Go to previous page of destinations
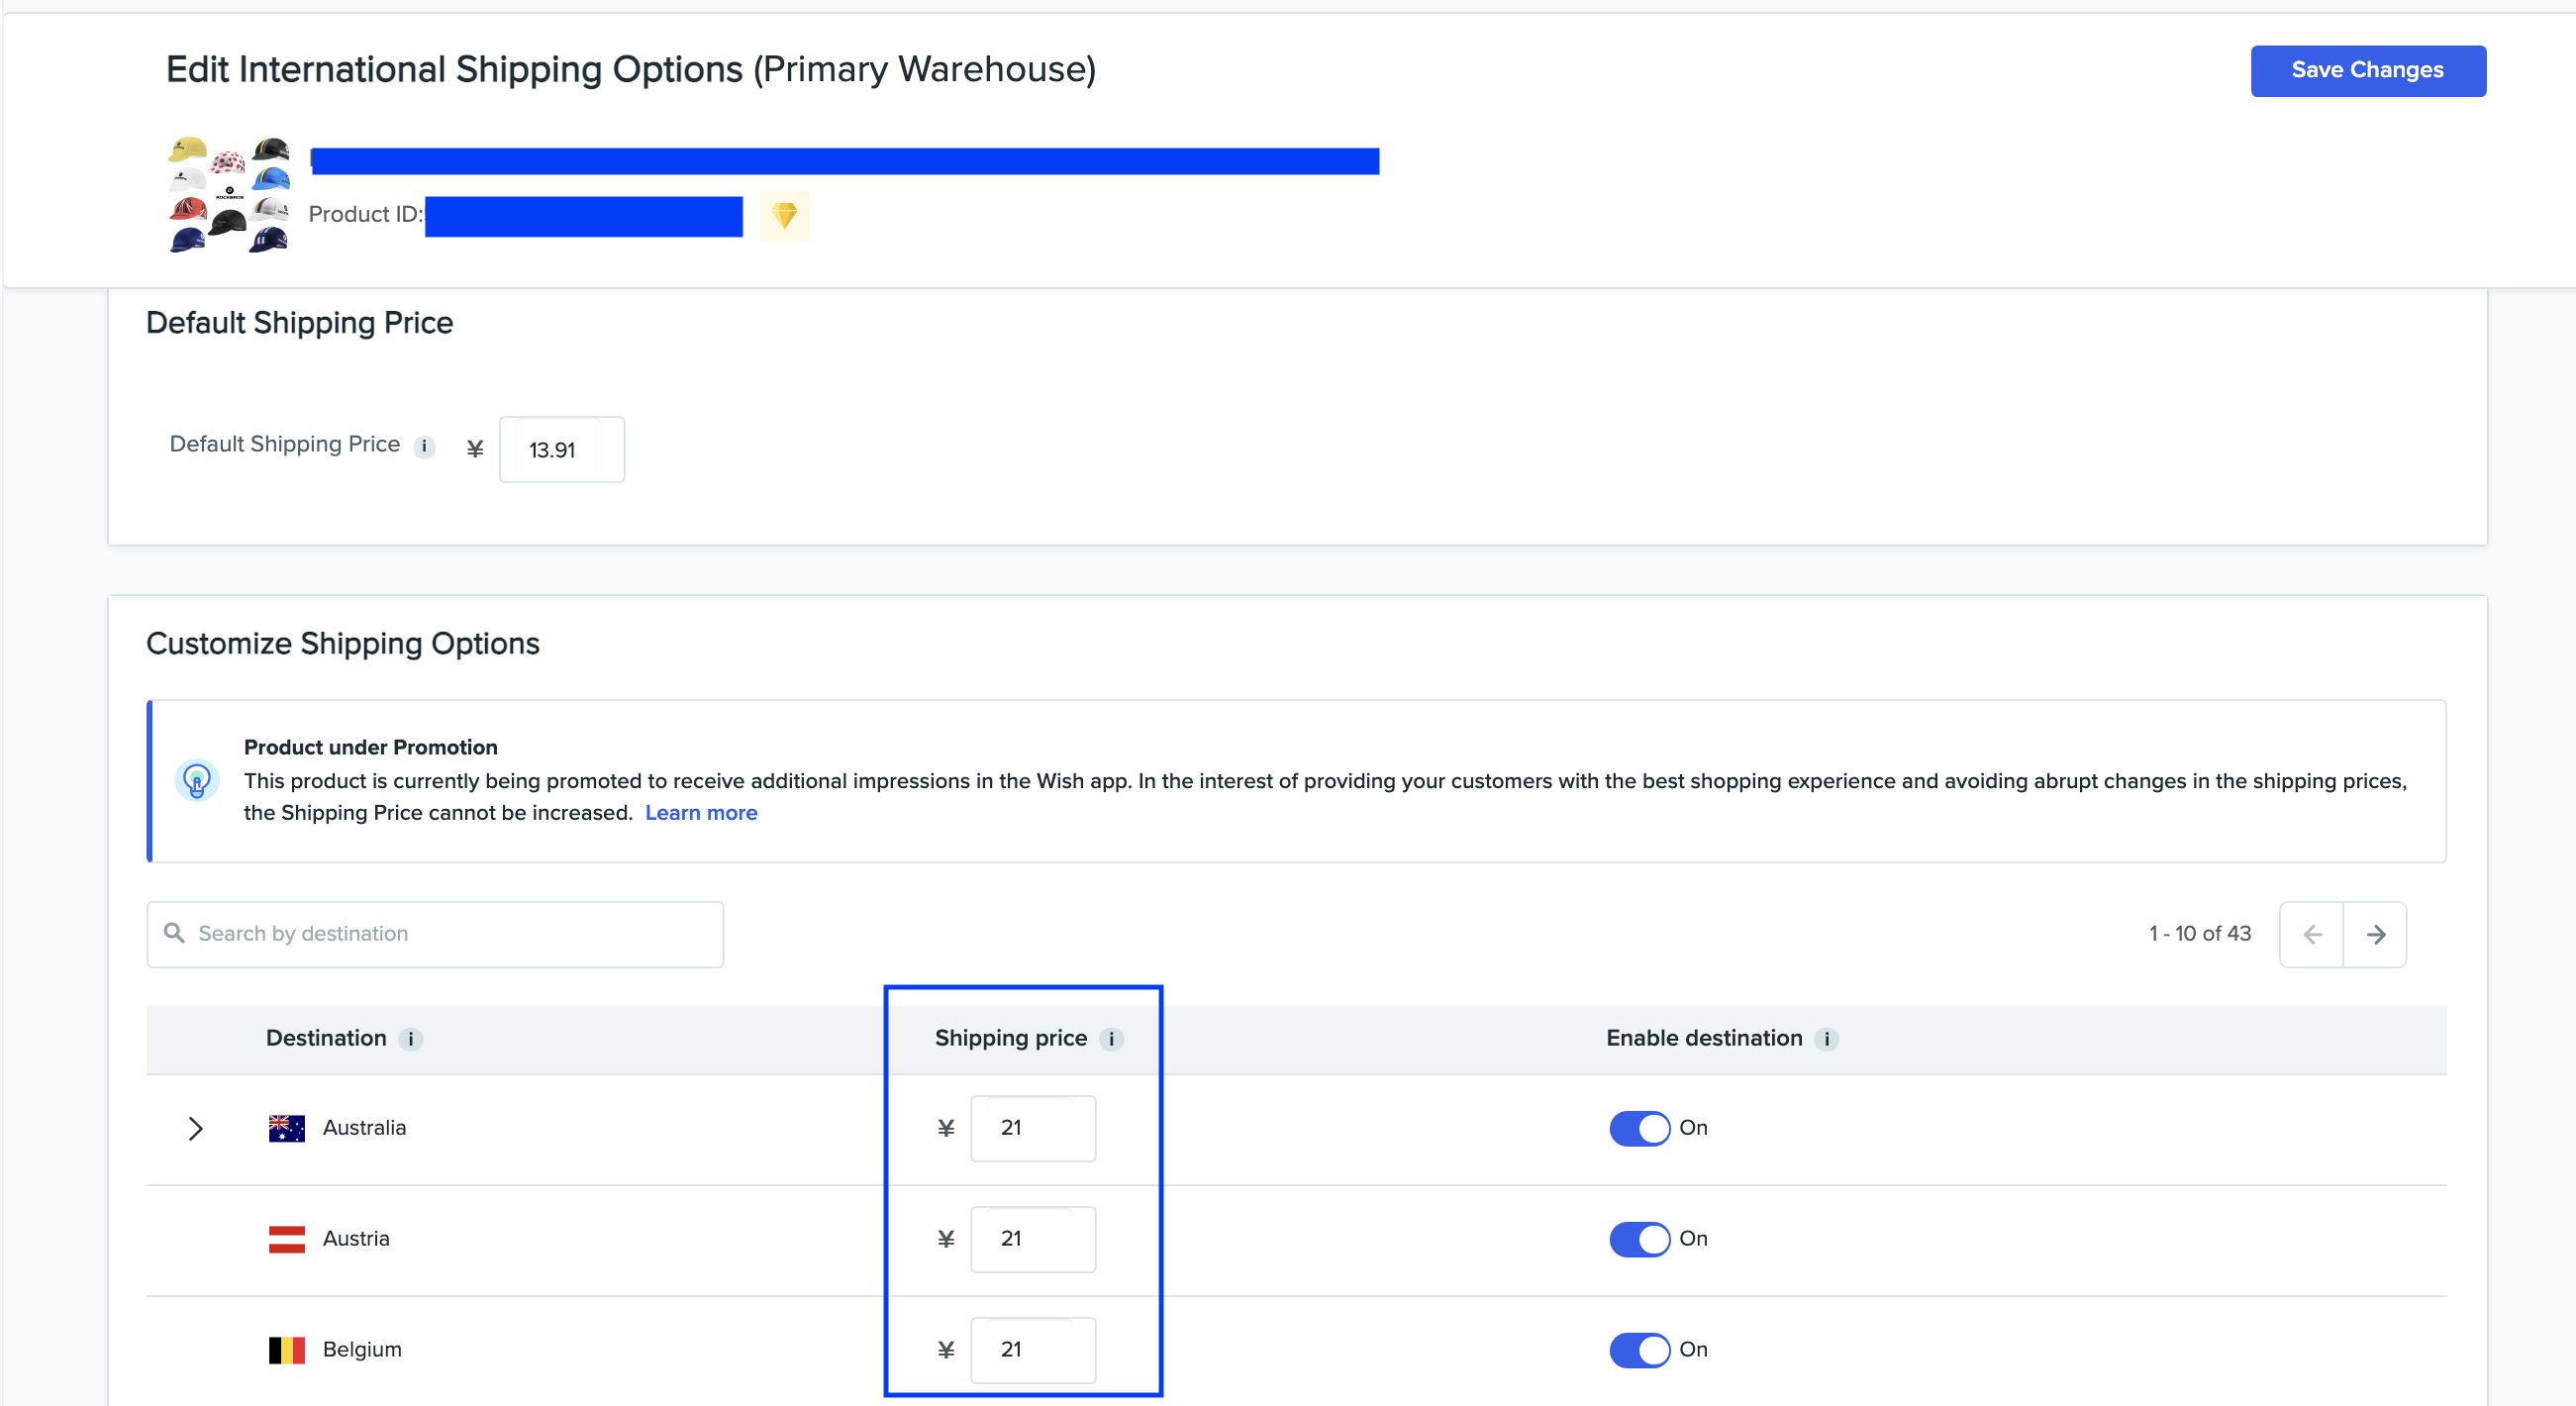The height and width of the screenshot is (1406, 2576). pyautogui.click(x=2312, y=934)
